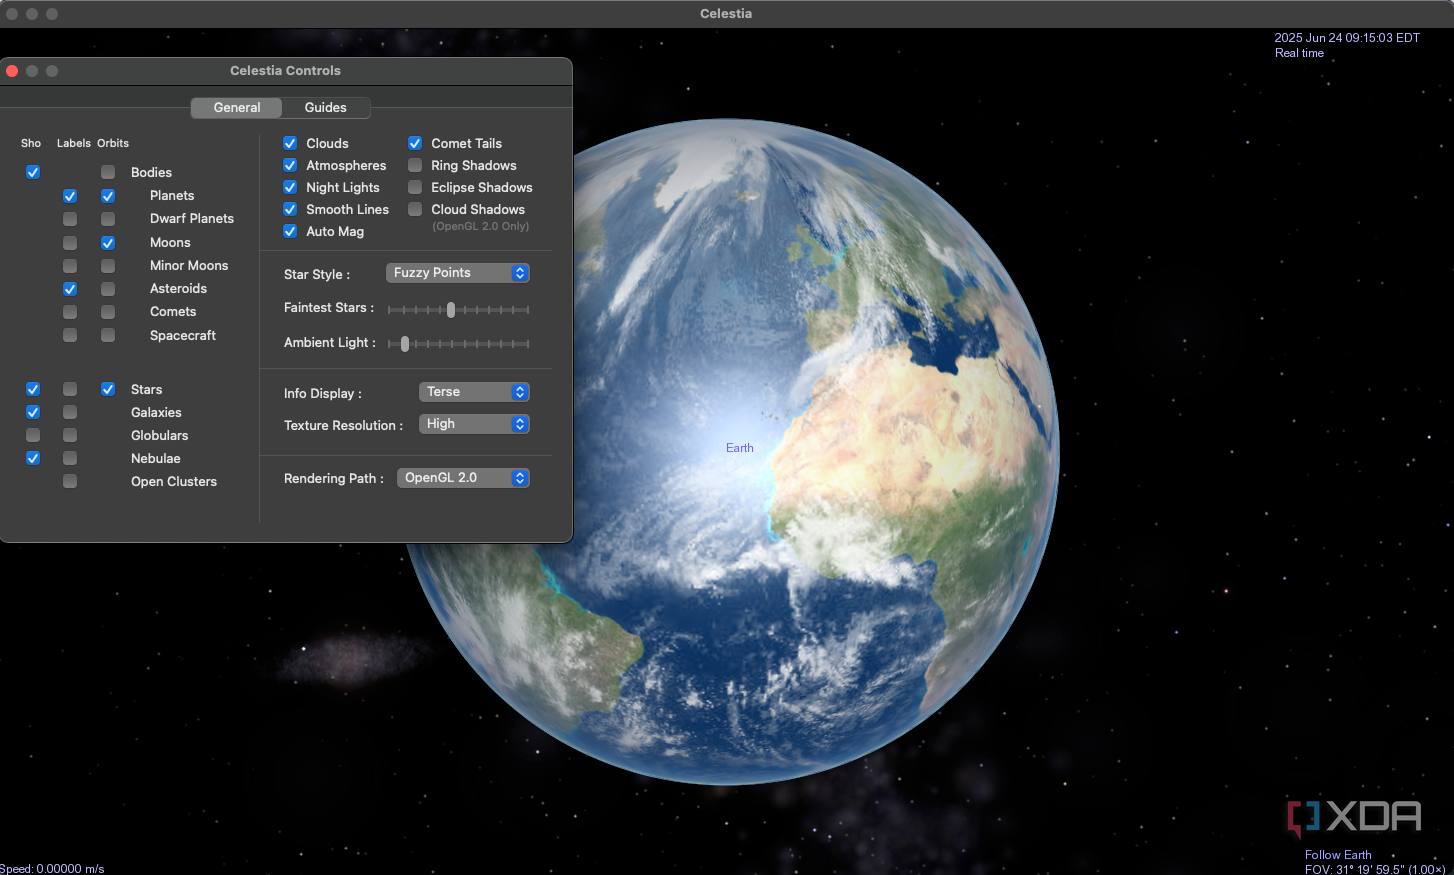
Task: Disable the Auto Mag checkbox
Action: click(x=290, y=231)
